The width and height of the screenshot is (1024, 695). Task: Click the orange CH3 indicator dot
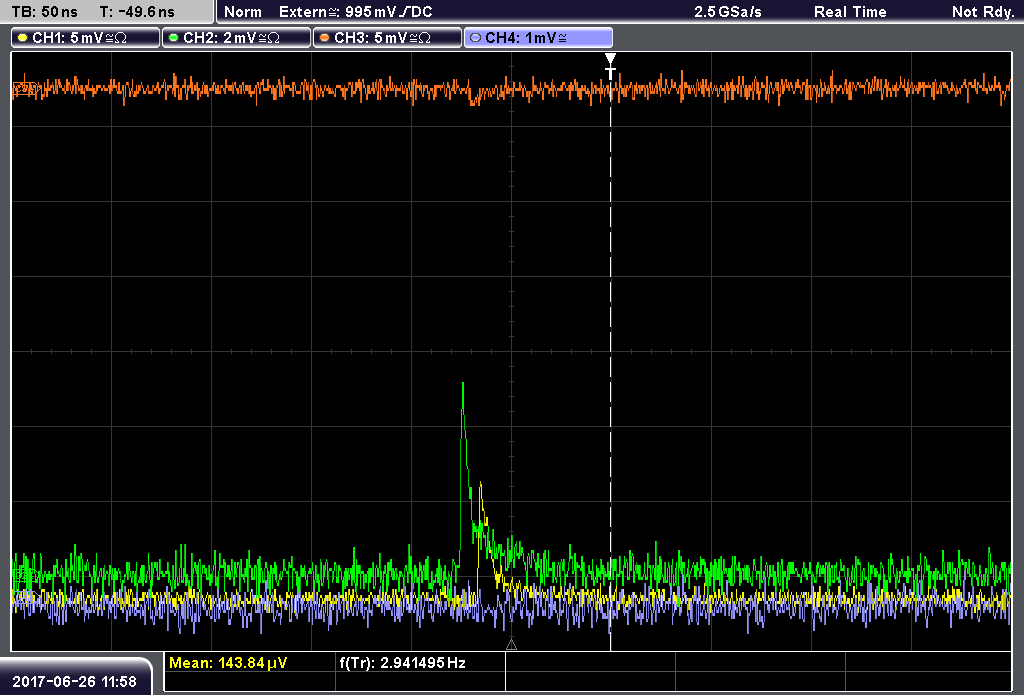tap(325, 38)
